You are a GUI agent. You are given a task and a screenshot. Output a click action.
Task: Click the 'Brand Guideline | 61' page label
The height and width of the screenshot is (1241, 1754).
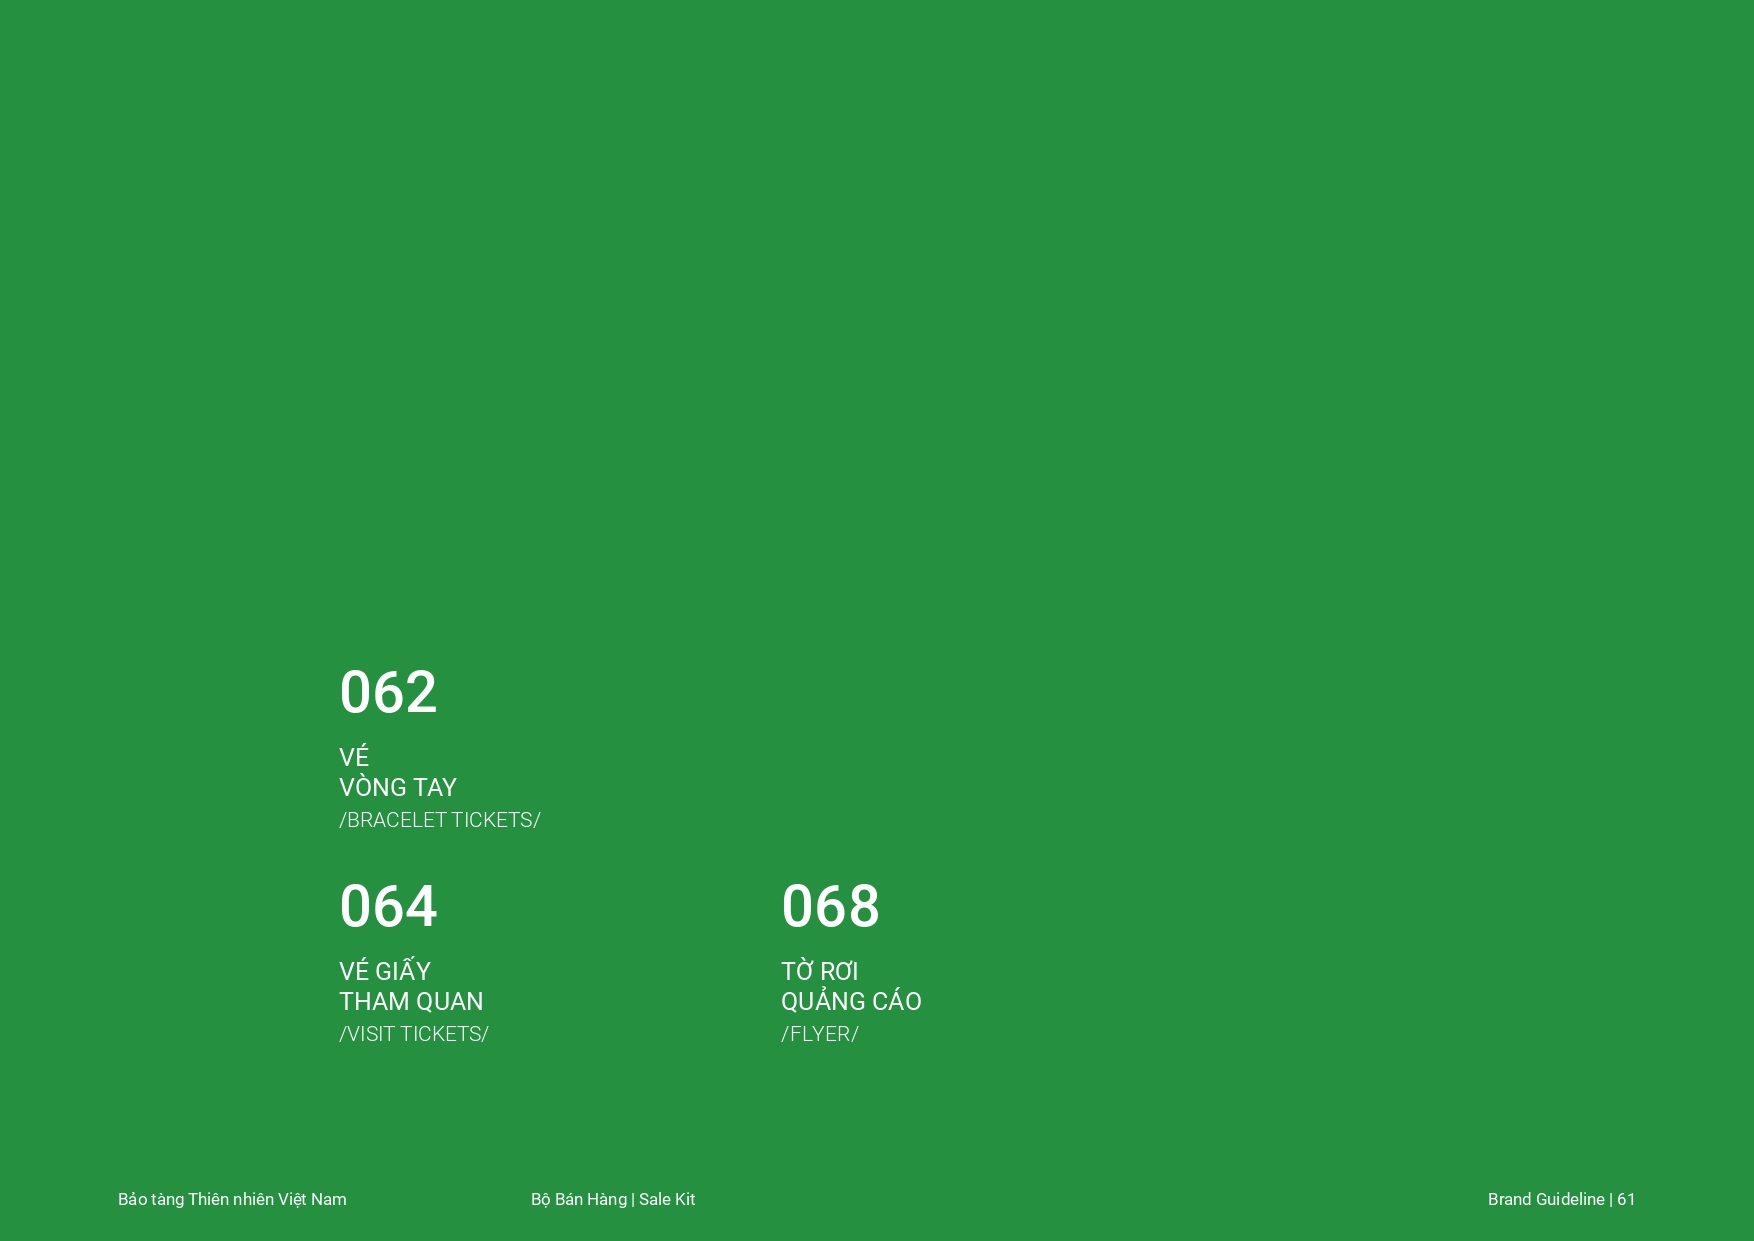tap(1562, 1199)
